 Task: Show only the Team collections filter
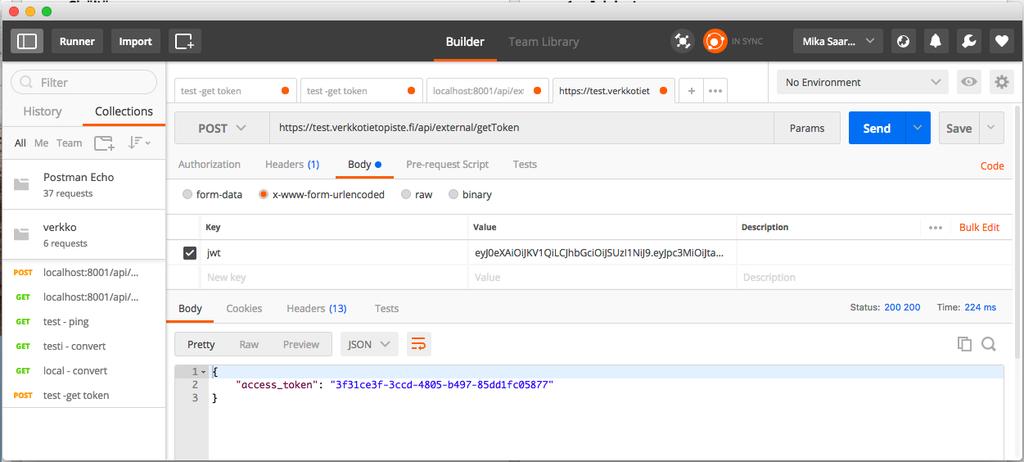pos(69,143)
